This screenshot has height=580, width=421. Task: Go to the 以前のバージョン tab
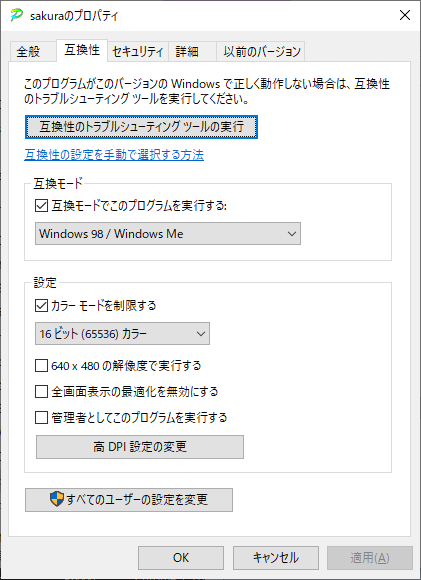[x=261, y=51]
